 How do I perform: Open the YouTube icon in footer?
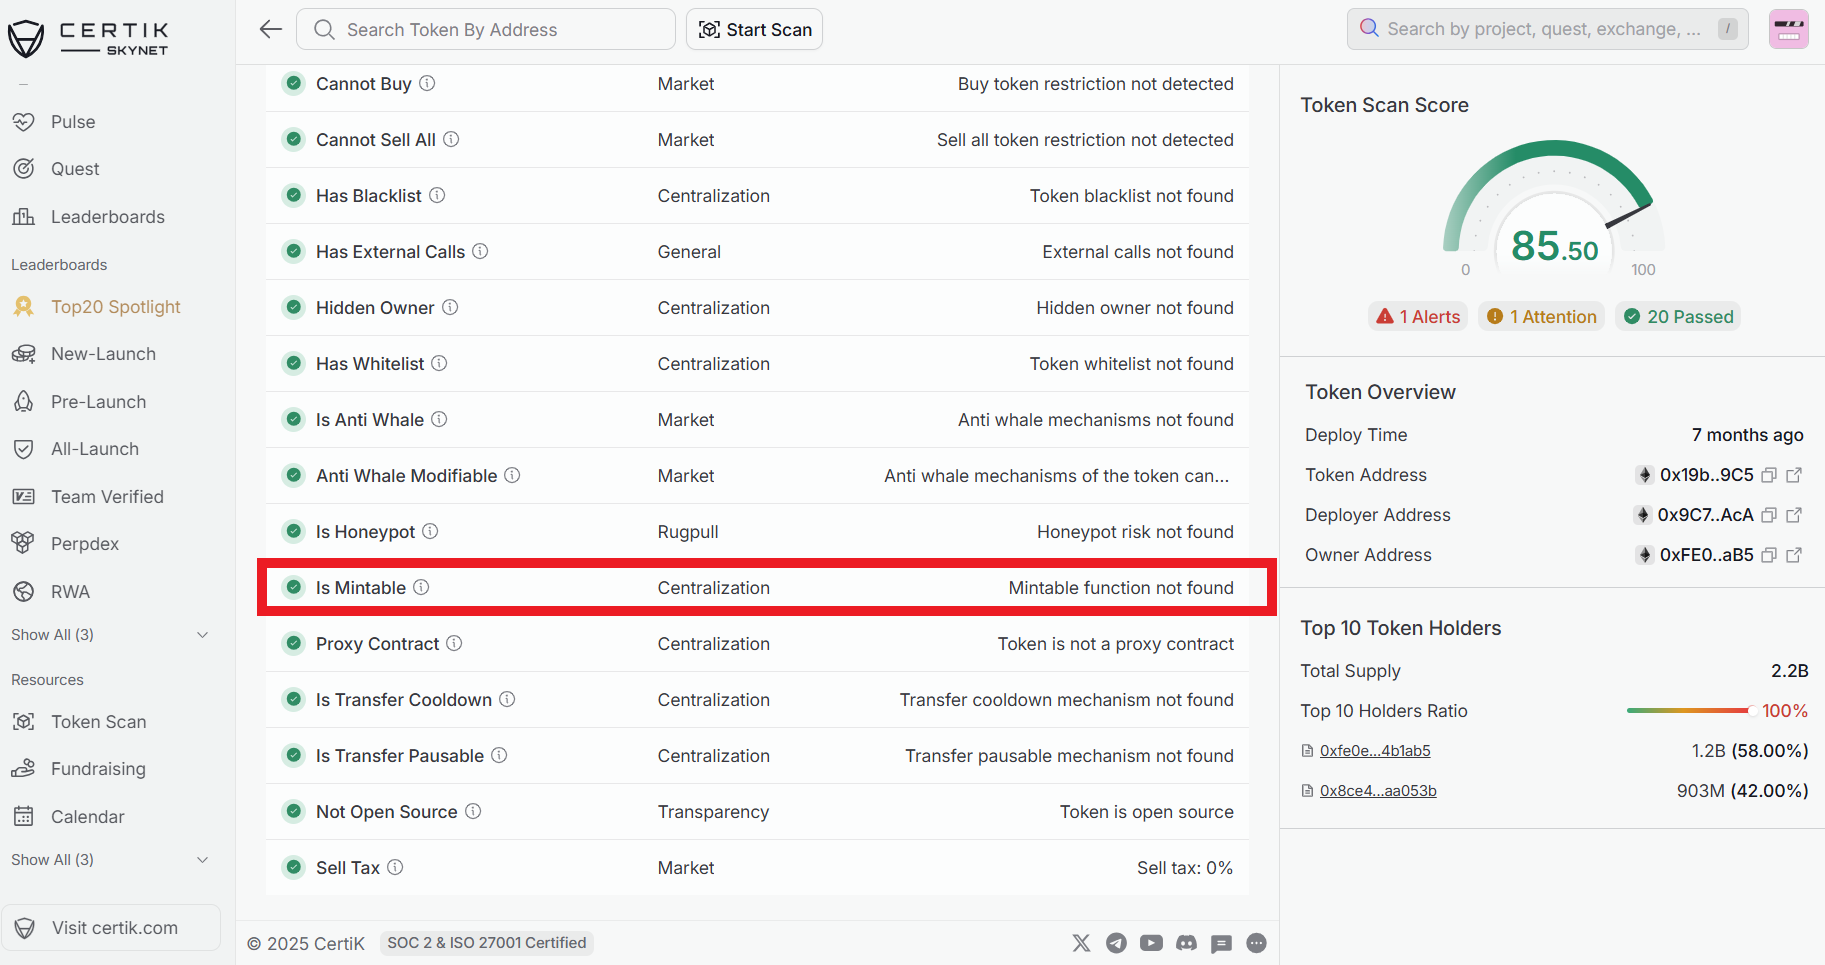(x=1151, y=943)
